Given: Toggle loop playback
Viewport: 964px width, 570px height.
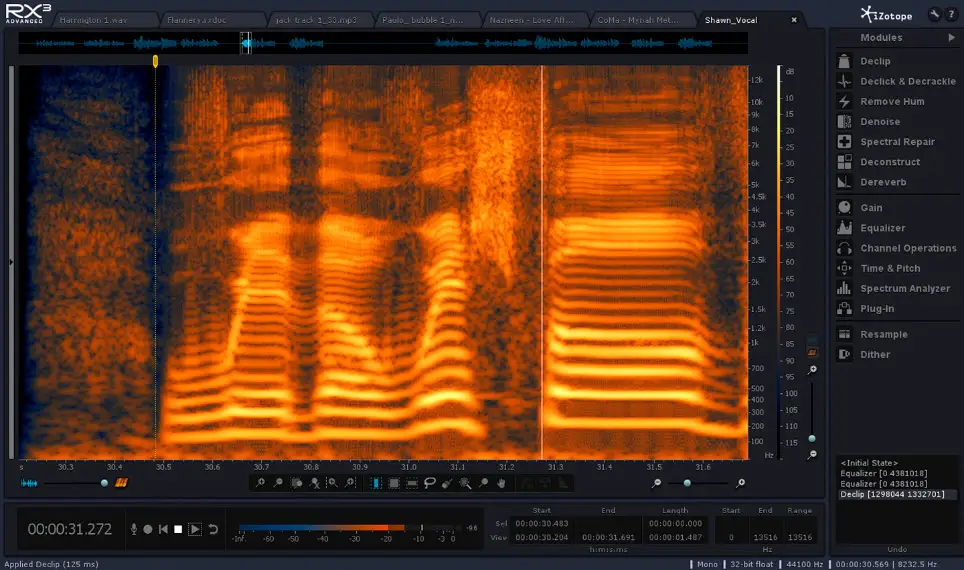Looking at the screenshot, I should pos(213,529).
